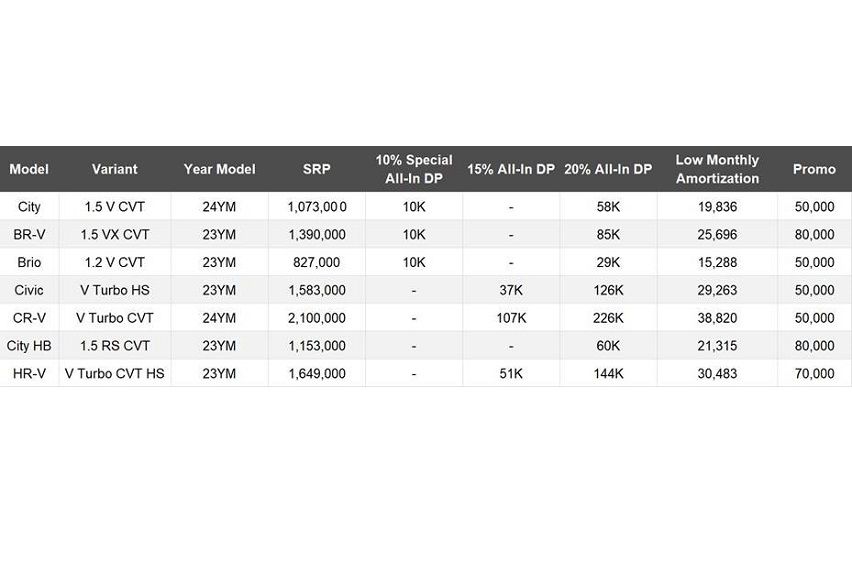The width and height of the screenshot is (852, 568).
Task: Select the 10% Special All-In DP header
Action: pyautogui.click(x=414, y=169)
